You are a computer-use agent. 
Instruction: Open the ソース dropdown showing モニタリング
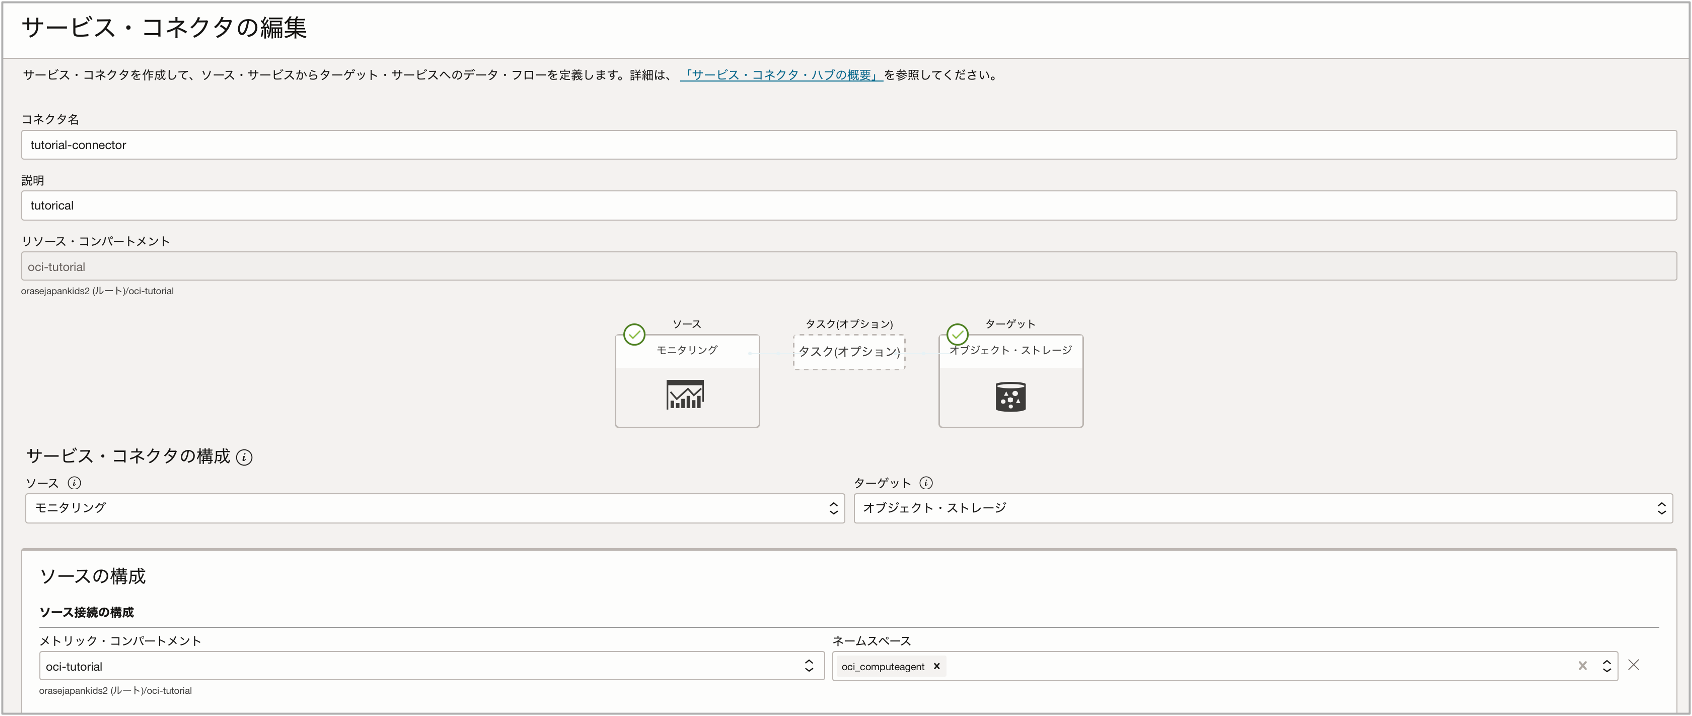(434, 508)
